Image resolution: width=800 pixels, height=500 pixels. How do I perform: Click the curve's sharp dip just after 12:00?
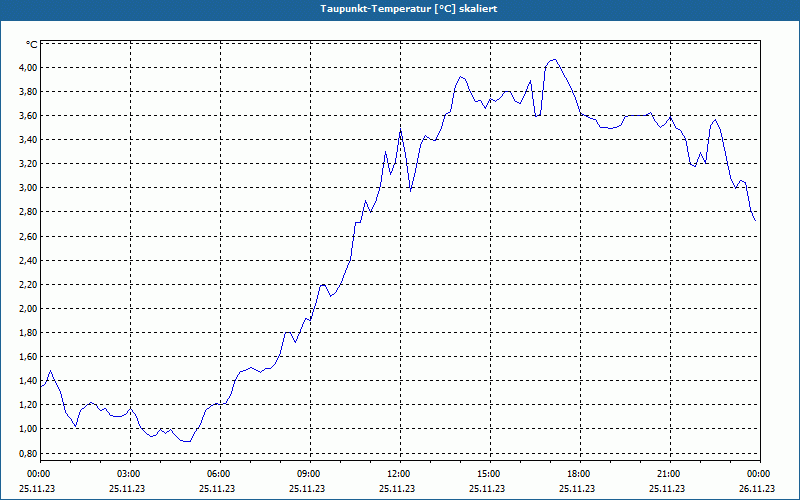411,191
